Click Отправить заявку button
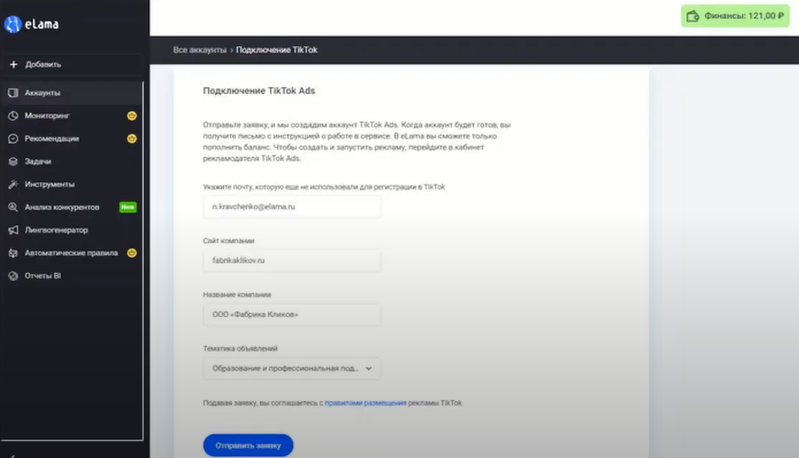The height and width of the screenshot is (458, 799). click(248, 445)
